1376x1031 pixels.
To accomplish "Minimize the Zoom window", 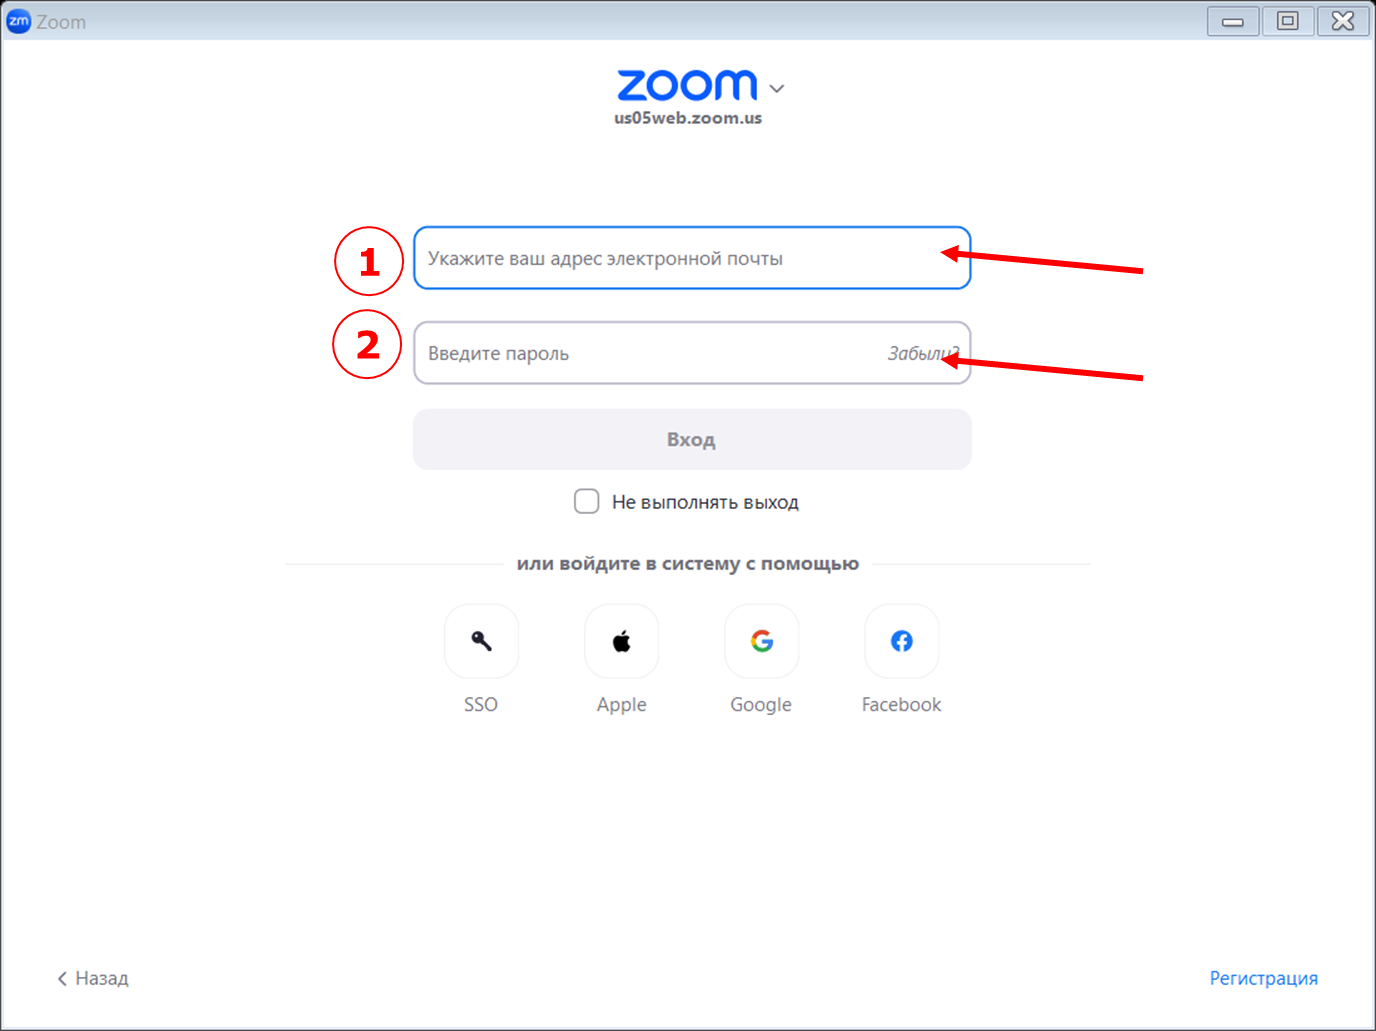I will click(1233, 21).
